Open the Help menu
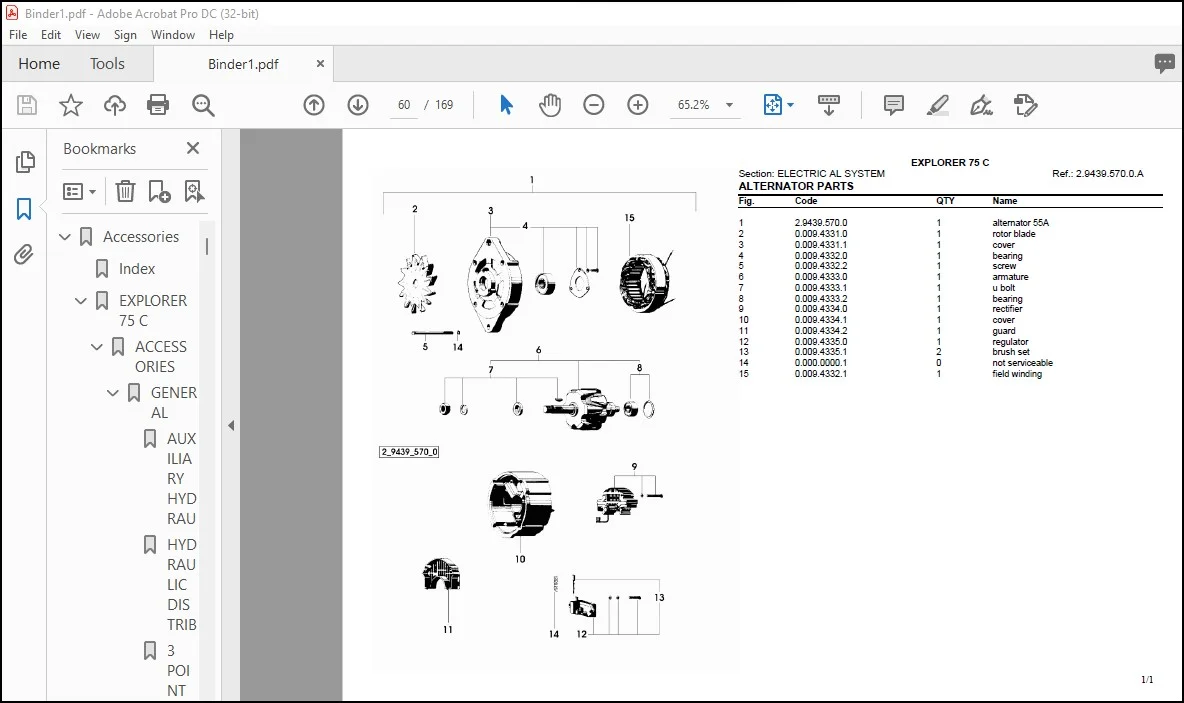The image size is (1184, 703). 221,35
